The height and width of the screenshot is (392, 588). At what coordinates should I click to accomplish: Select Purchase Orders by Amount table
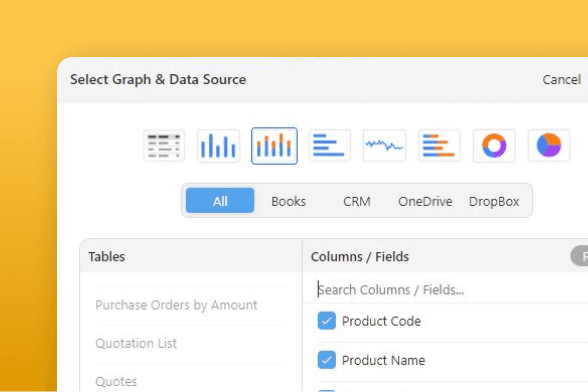[176, 305]
